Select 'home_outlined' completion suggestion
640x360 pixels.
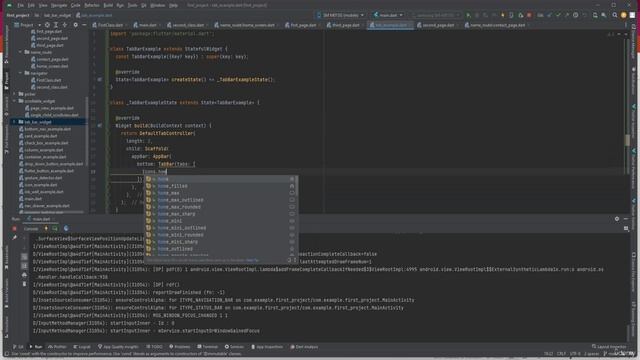(221, 249)
